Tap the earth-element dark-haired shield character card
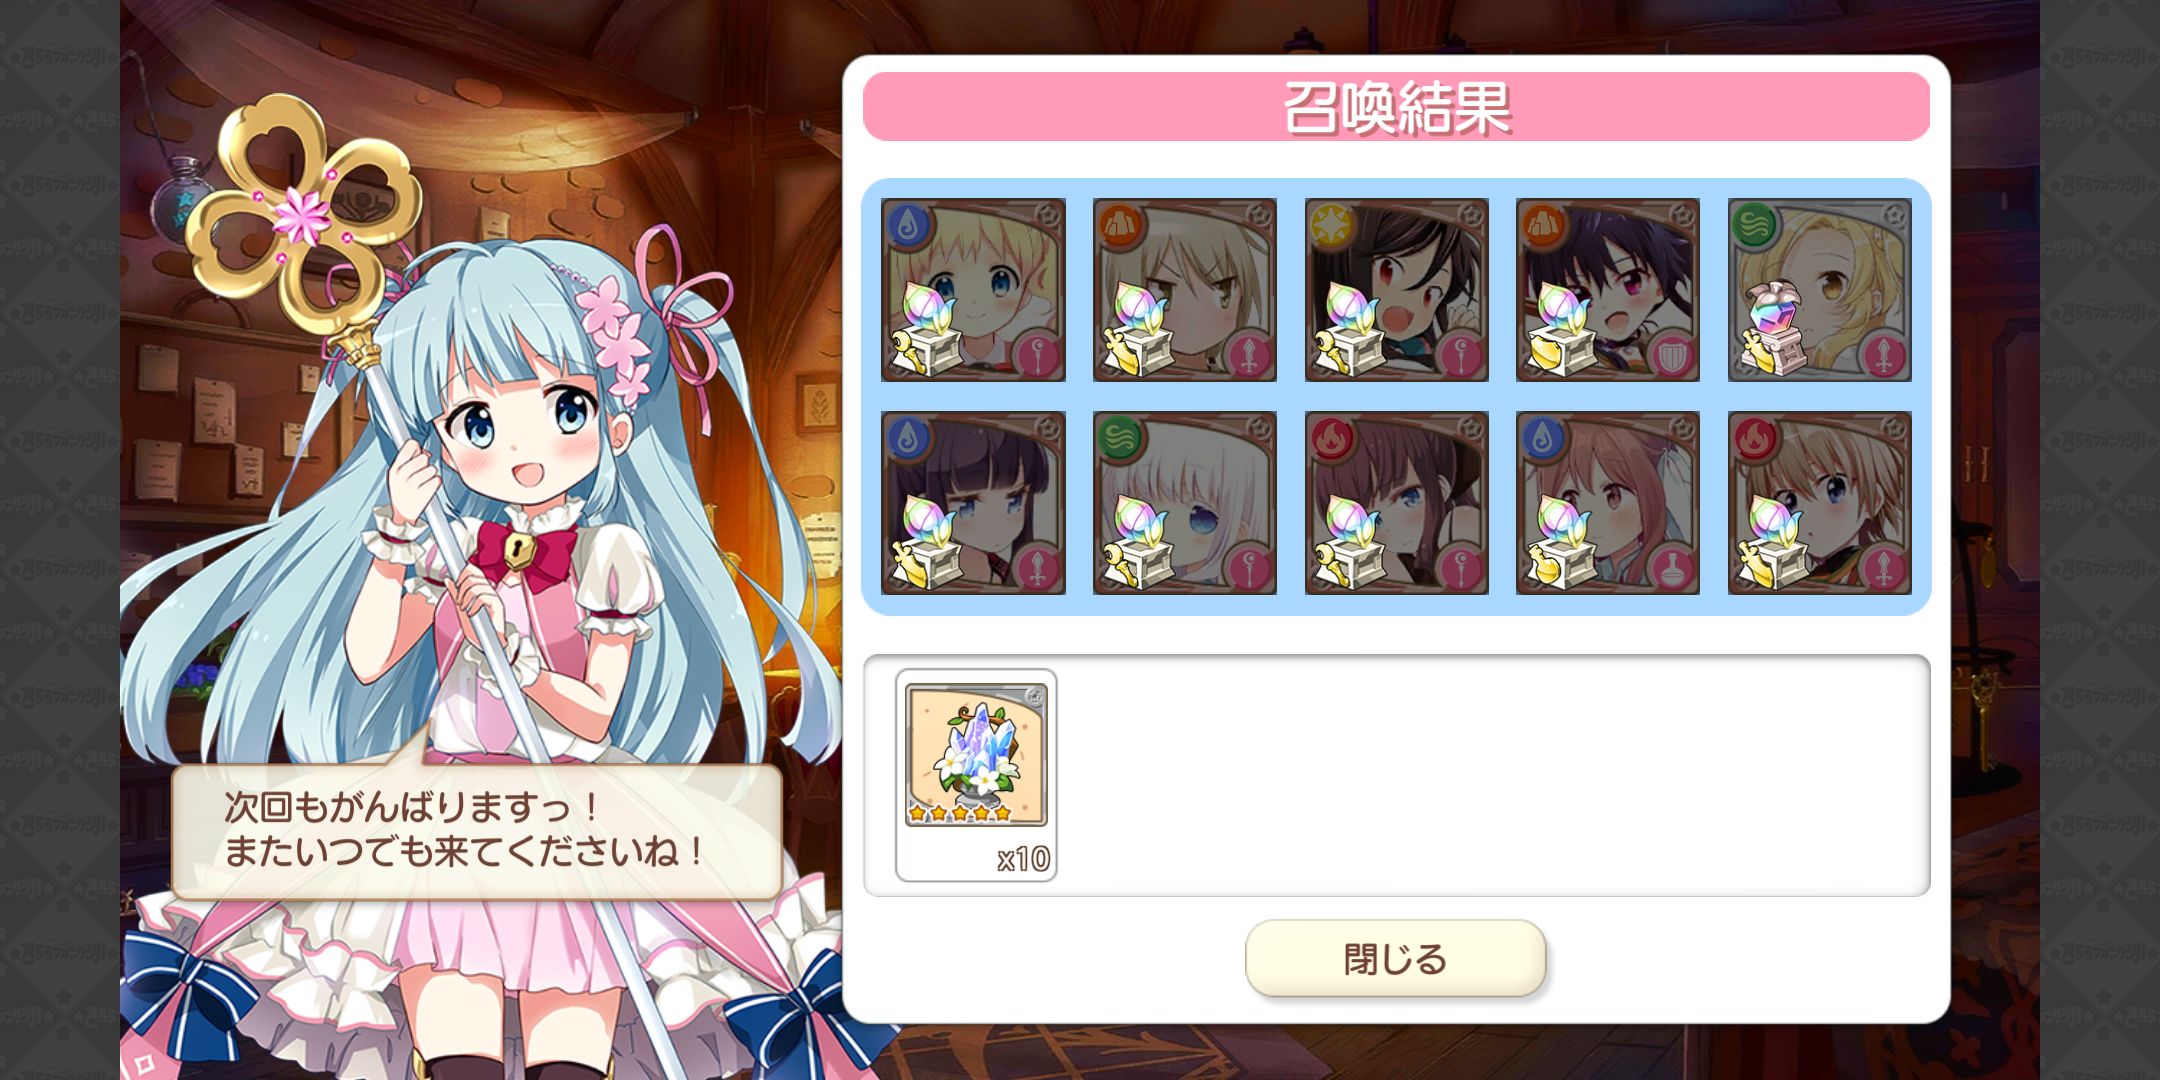This screenshot has width=2160, height=1080. [1608, 290]
